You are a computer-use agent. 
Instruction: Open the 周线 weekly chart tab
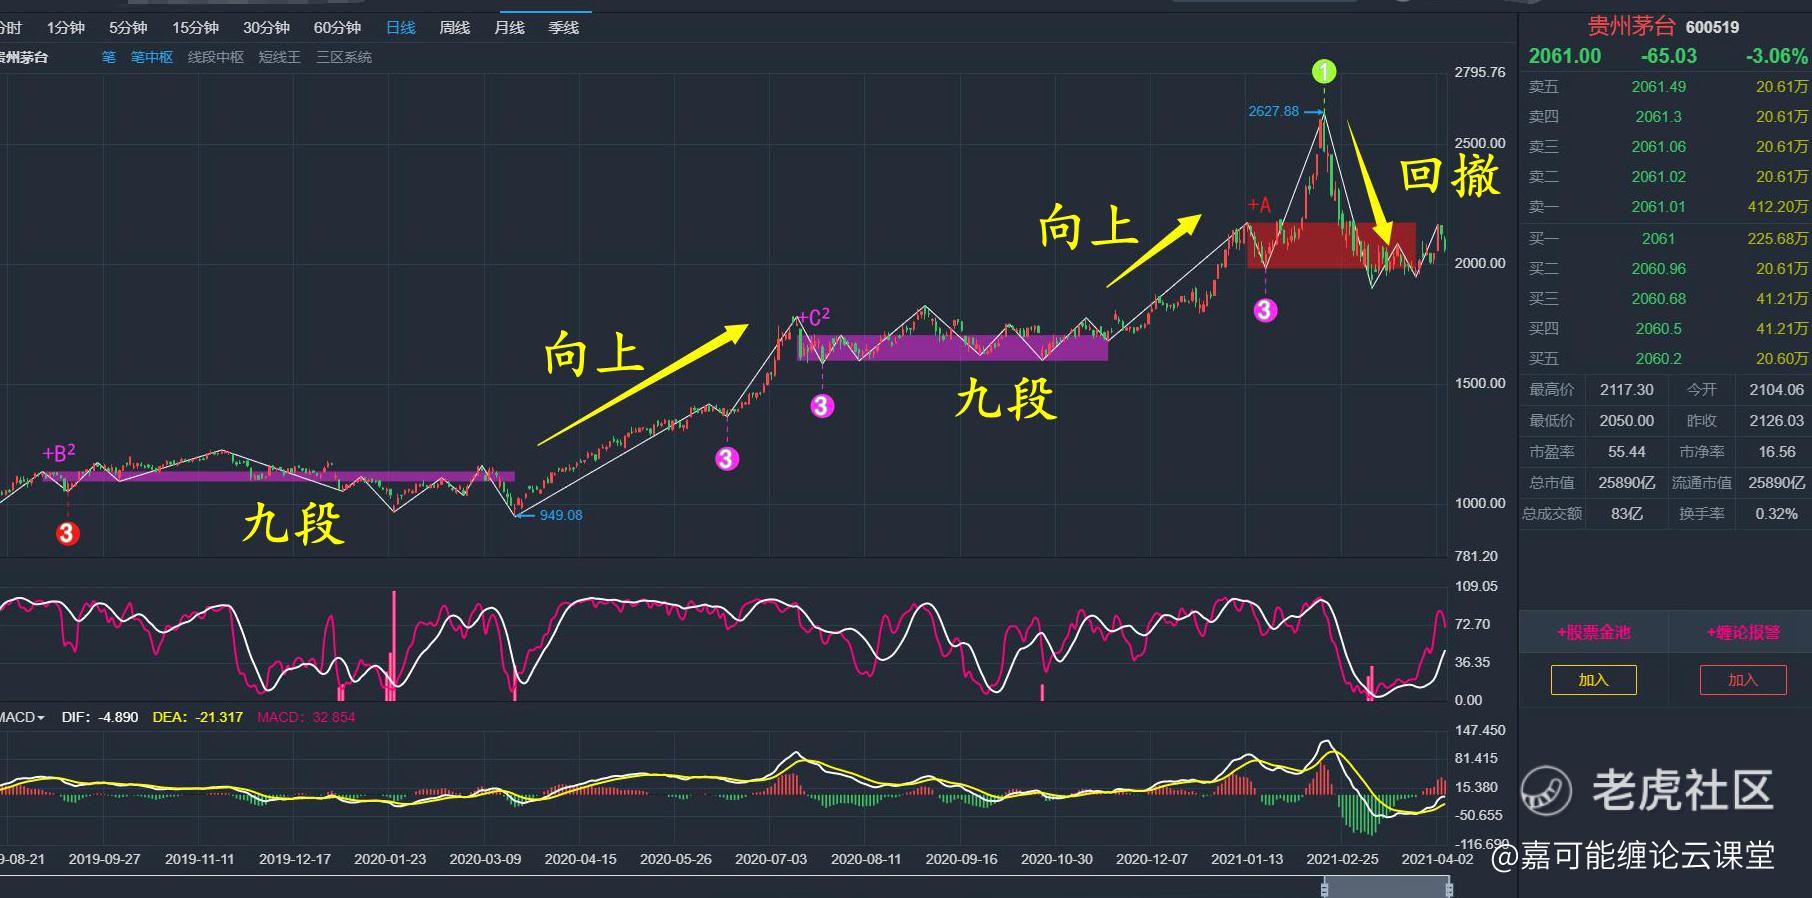tap(455, 28)
